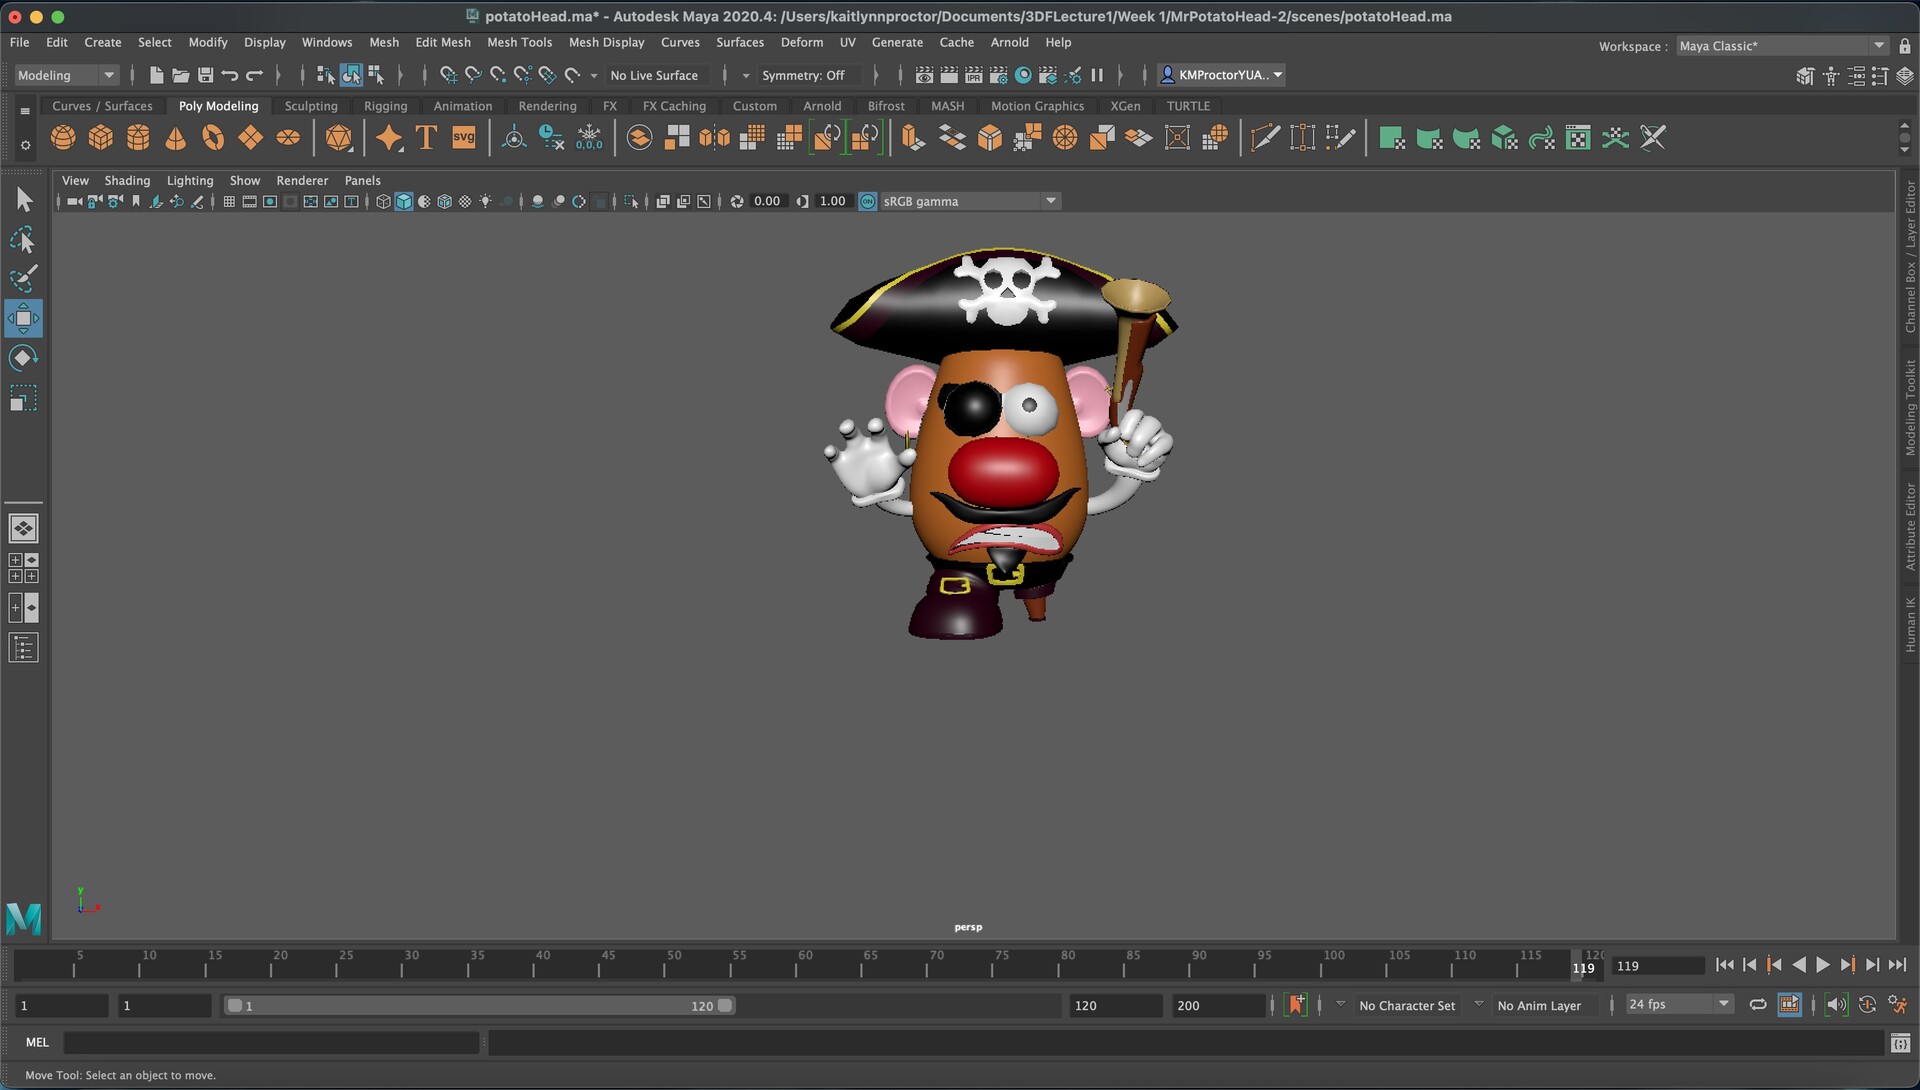The height and width of the screenshot is (1090, 1920).
Task: Enable snap to grids in the status line
Action: (x=446, y=74)
